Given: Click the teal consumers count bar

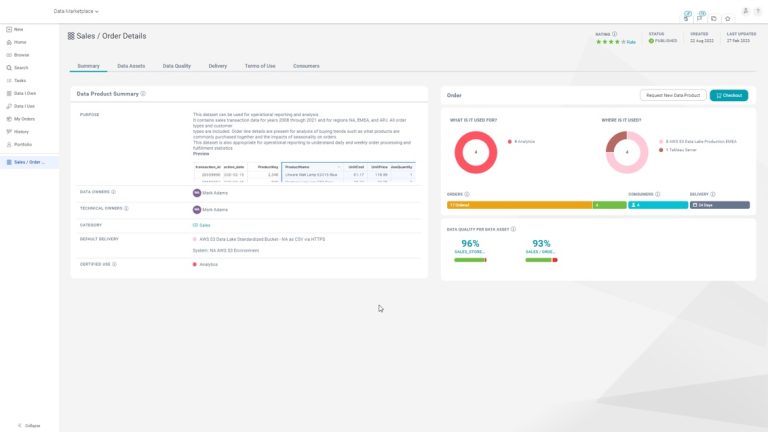Looking at the screenshot, I should pos(658,205).
